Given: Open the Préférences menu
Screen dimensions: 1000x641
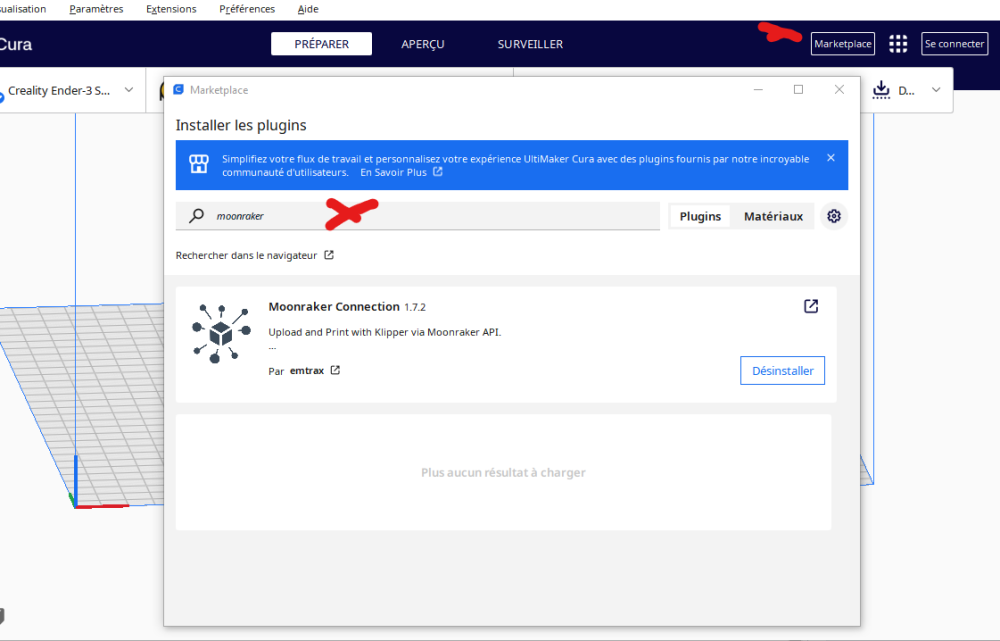Looking at the screenshot, I should (247, 9).
